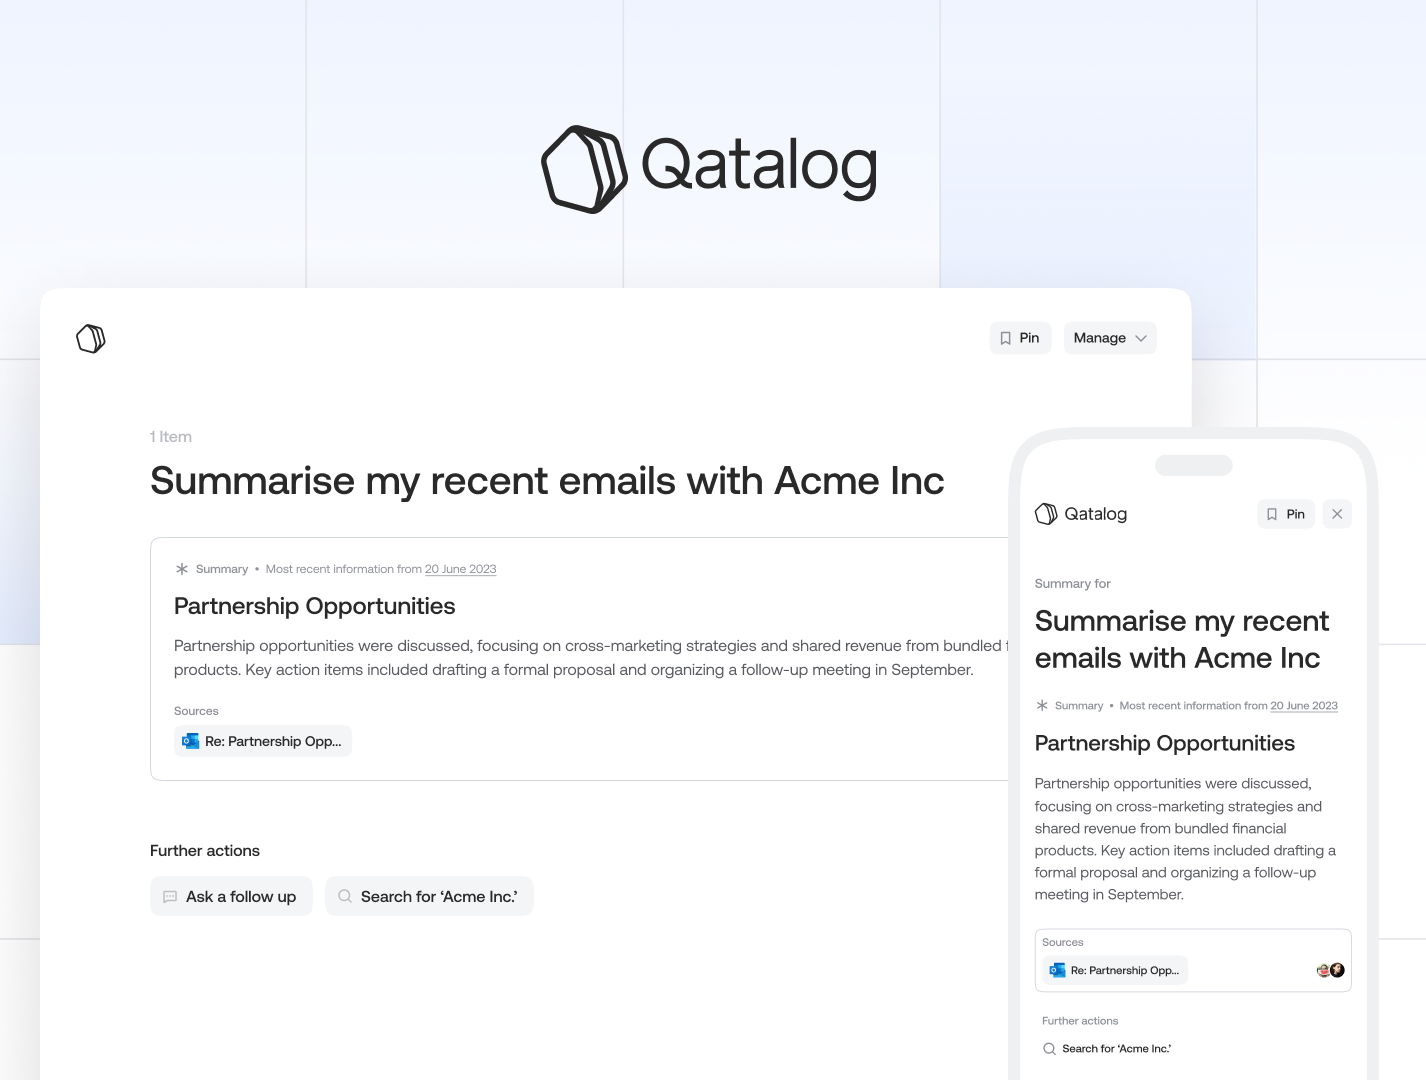This screenshot has width=1426, height=1080.
Task: Click the search icon under mobile 'Further actions'
Action: click(1049, 1048)
